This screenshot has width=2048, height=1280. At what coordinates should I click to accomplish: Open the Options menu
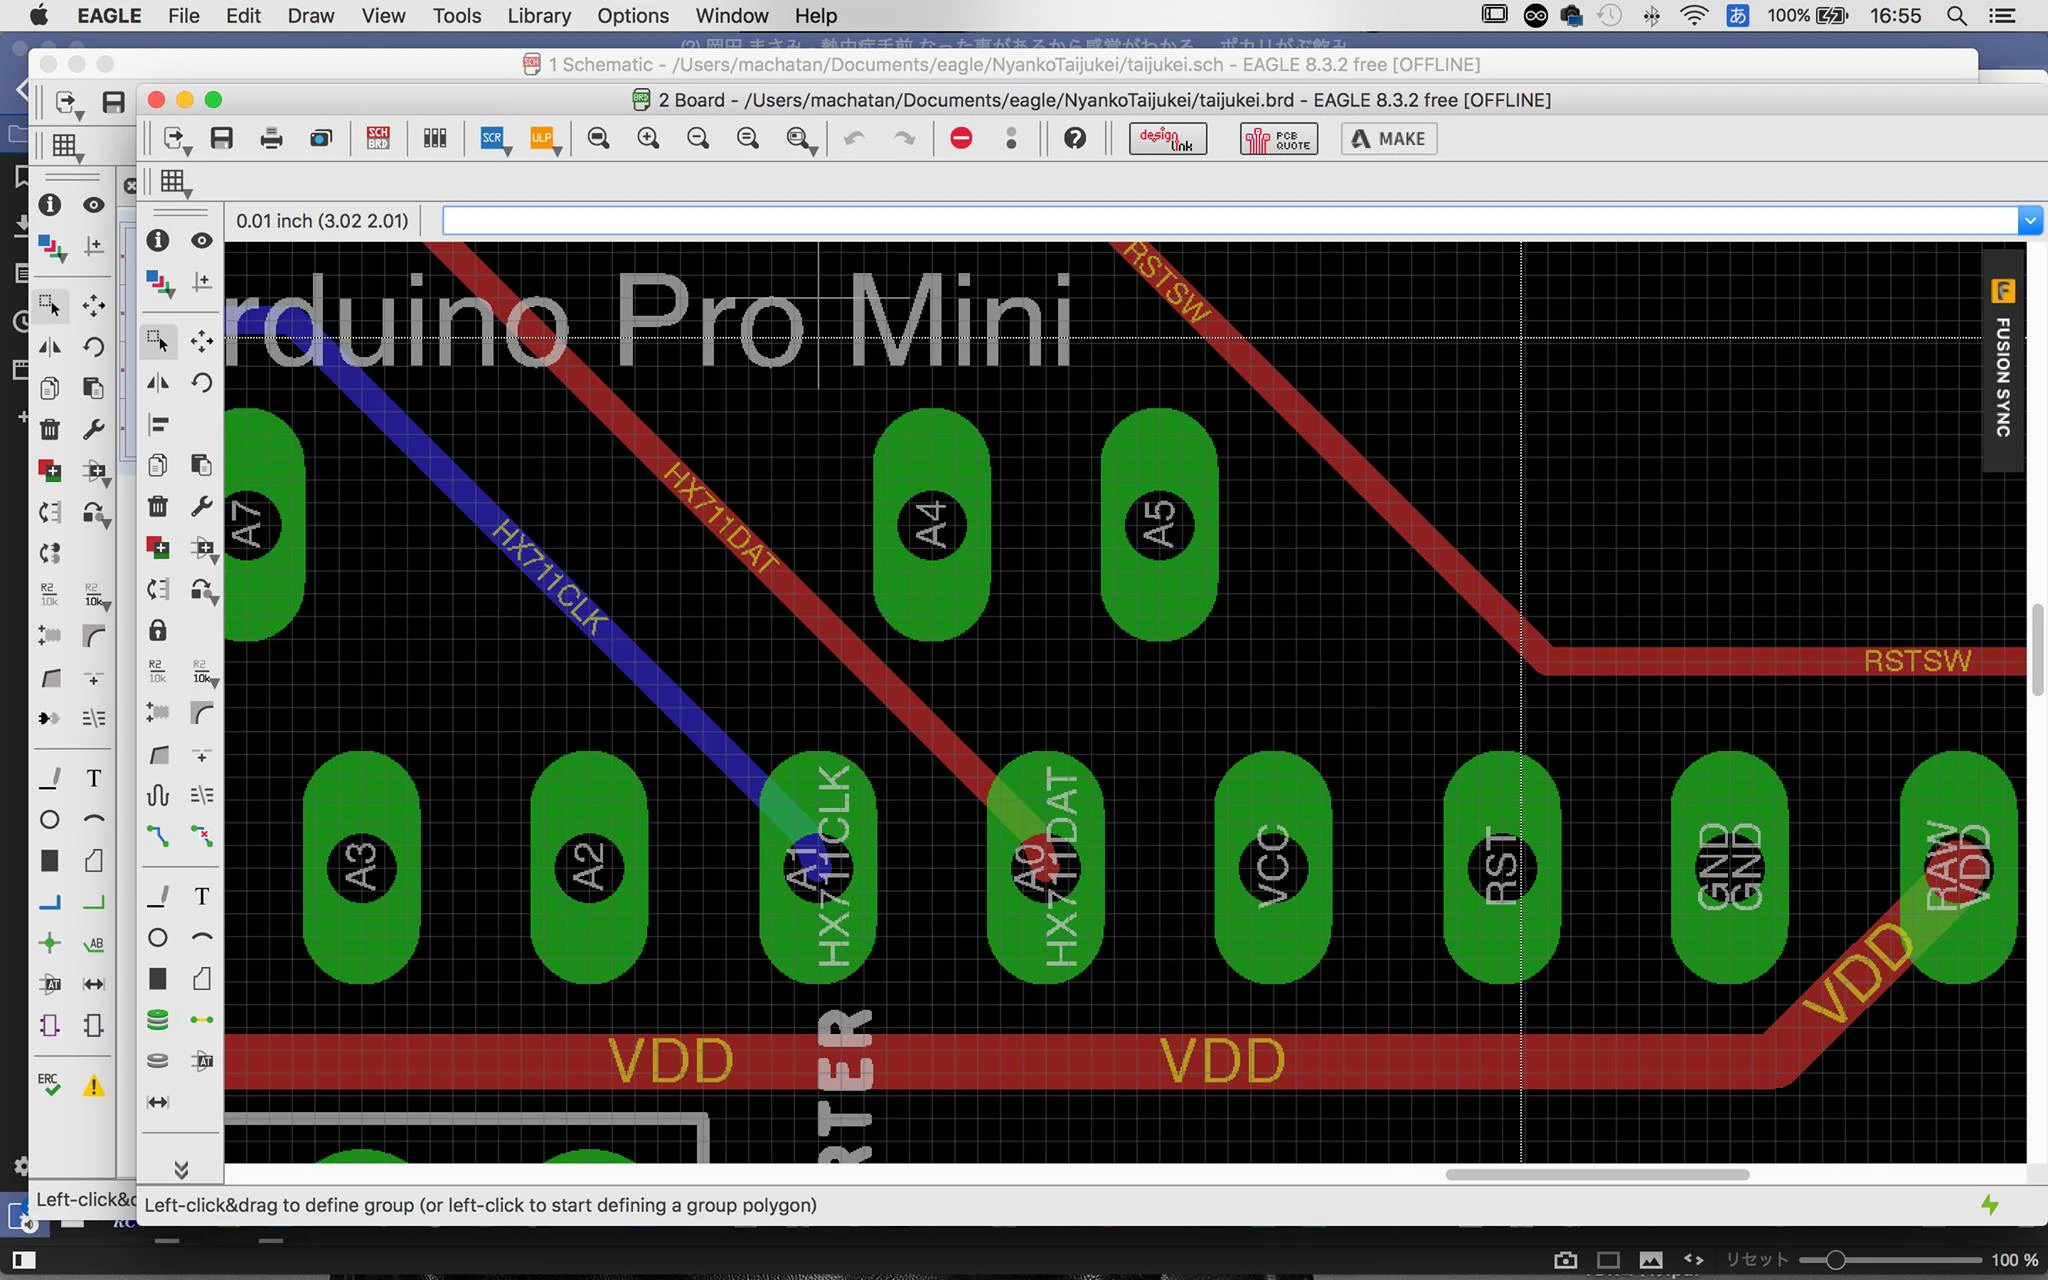633,16
